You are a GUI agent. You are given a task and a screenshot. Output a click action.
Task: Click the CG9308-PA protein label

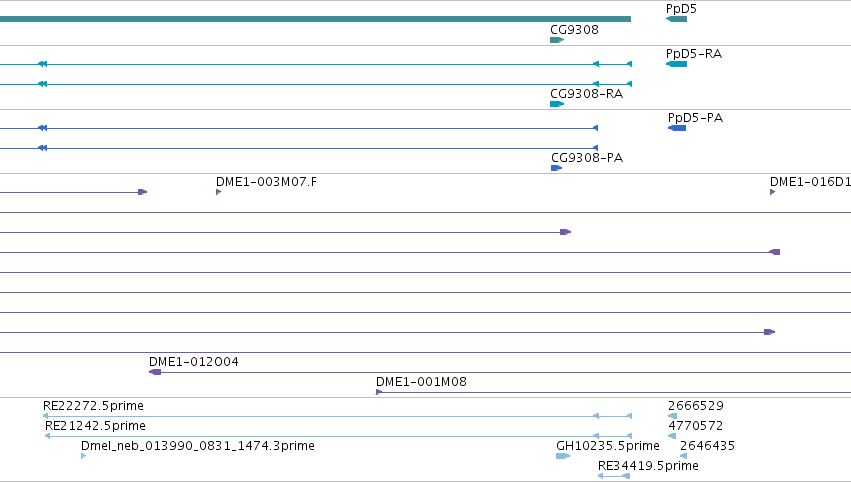587,158
